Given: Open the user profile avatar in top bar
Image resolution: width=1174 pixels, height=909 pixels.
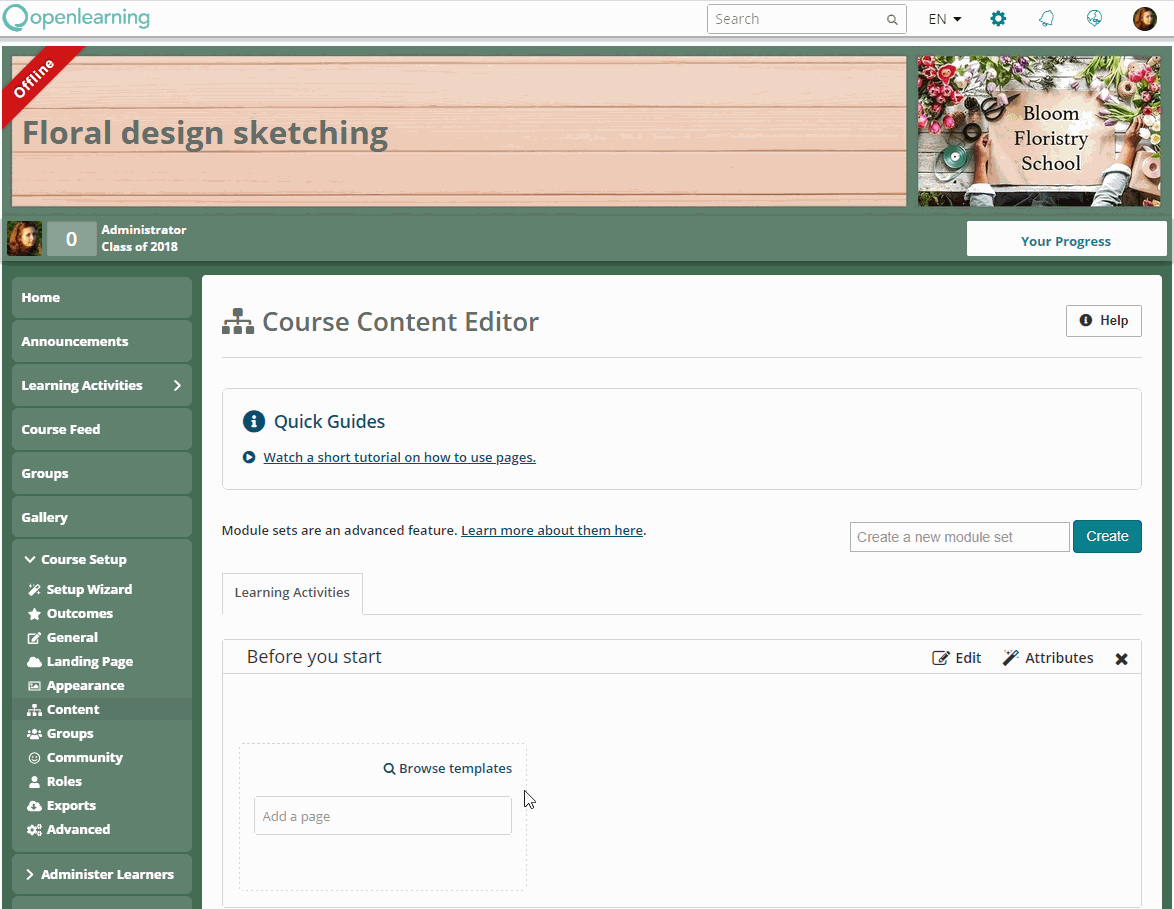Looking at the screenshot, I should coord(1144,18).
